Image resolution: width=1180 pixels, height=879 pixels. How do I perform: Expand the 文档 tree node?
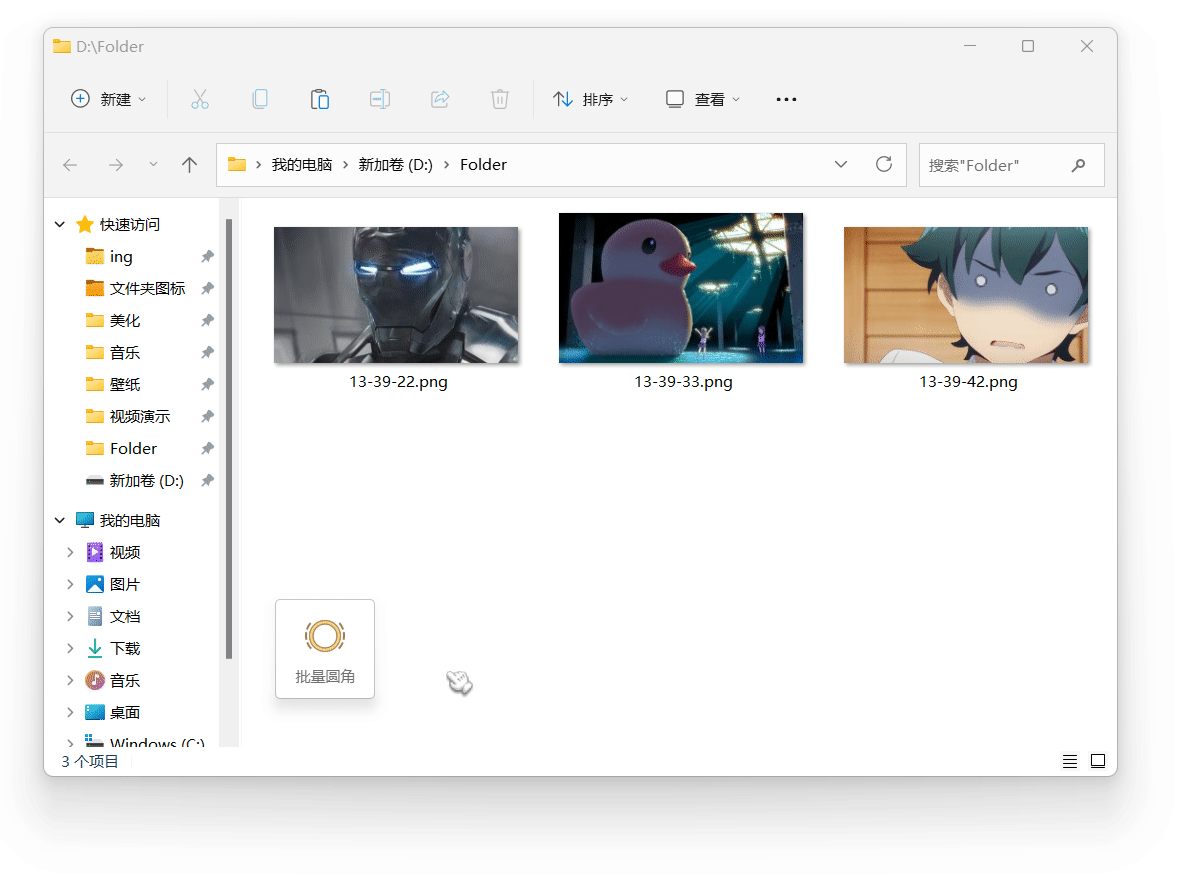pos(70,616)
